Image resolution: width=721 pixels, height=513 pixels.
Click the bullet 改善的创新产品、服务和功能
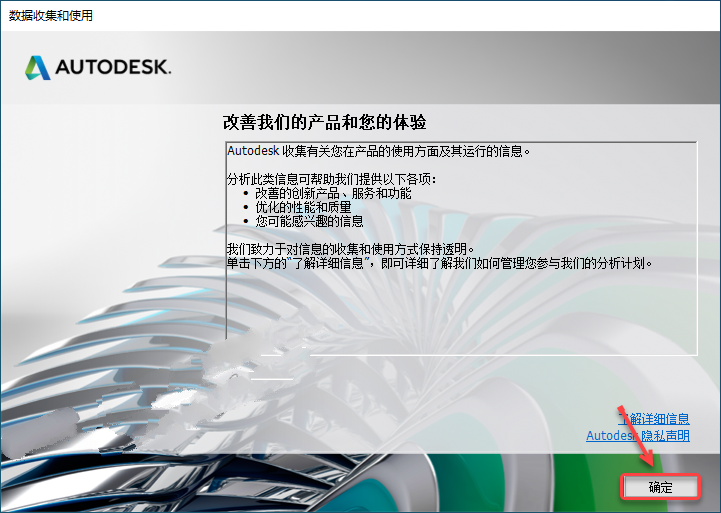tap(333, 193)
